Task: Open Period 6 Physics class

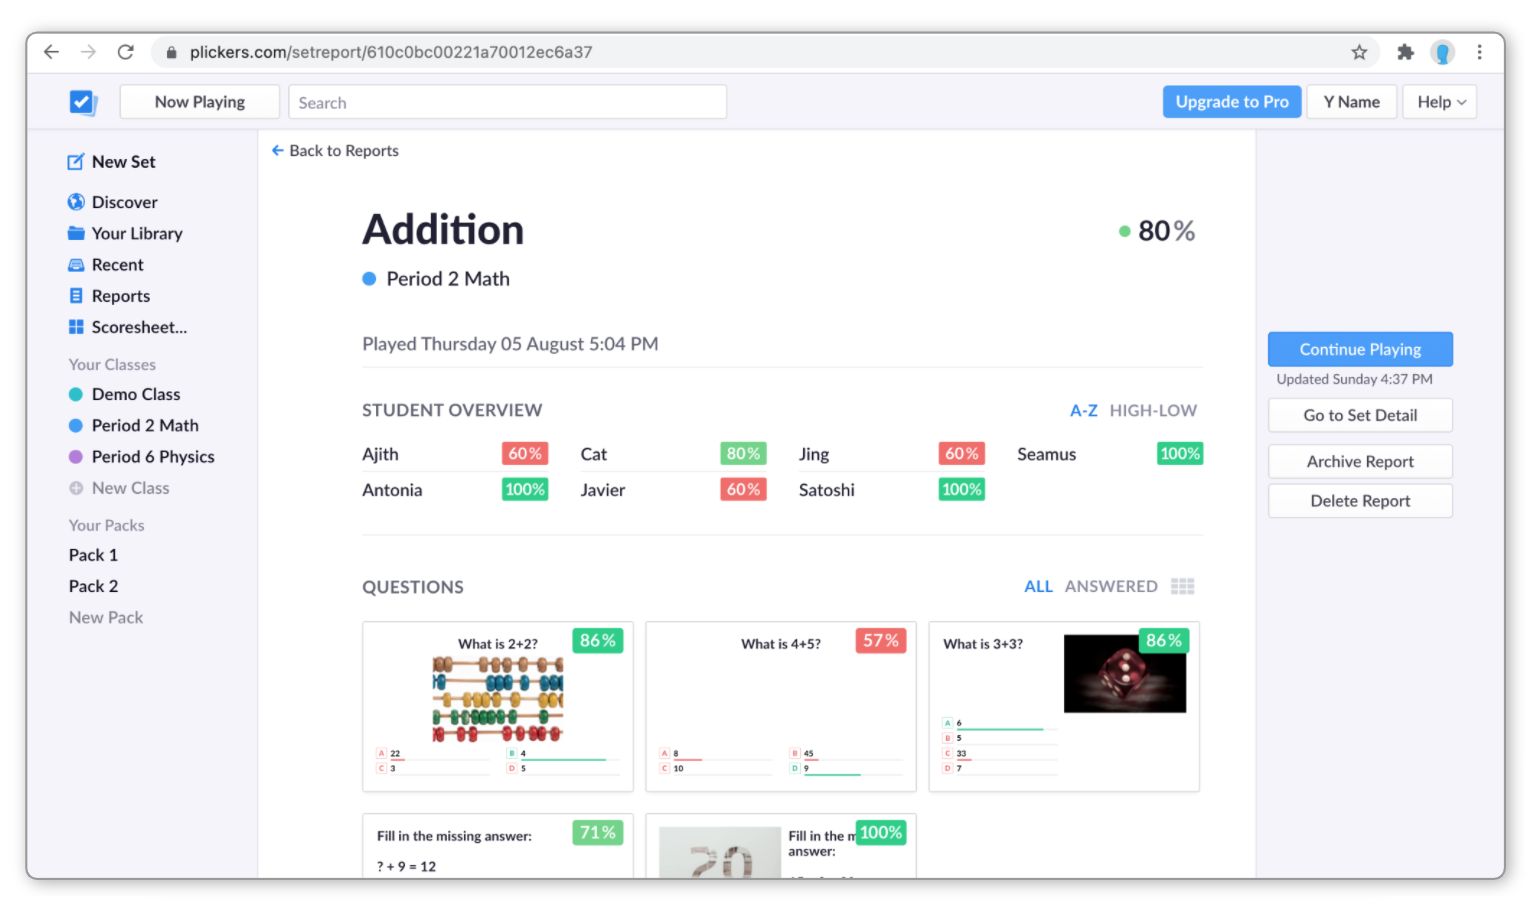Action: [x=153, y=457]
